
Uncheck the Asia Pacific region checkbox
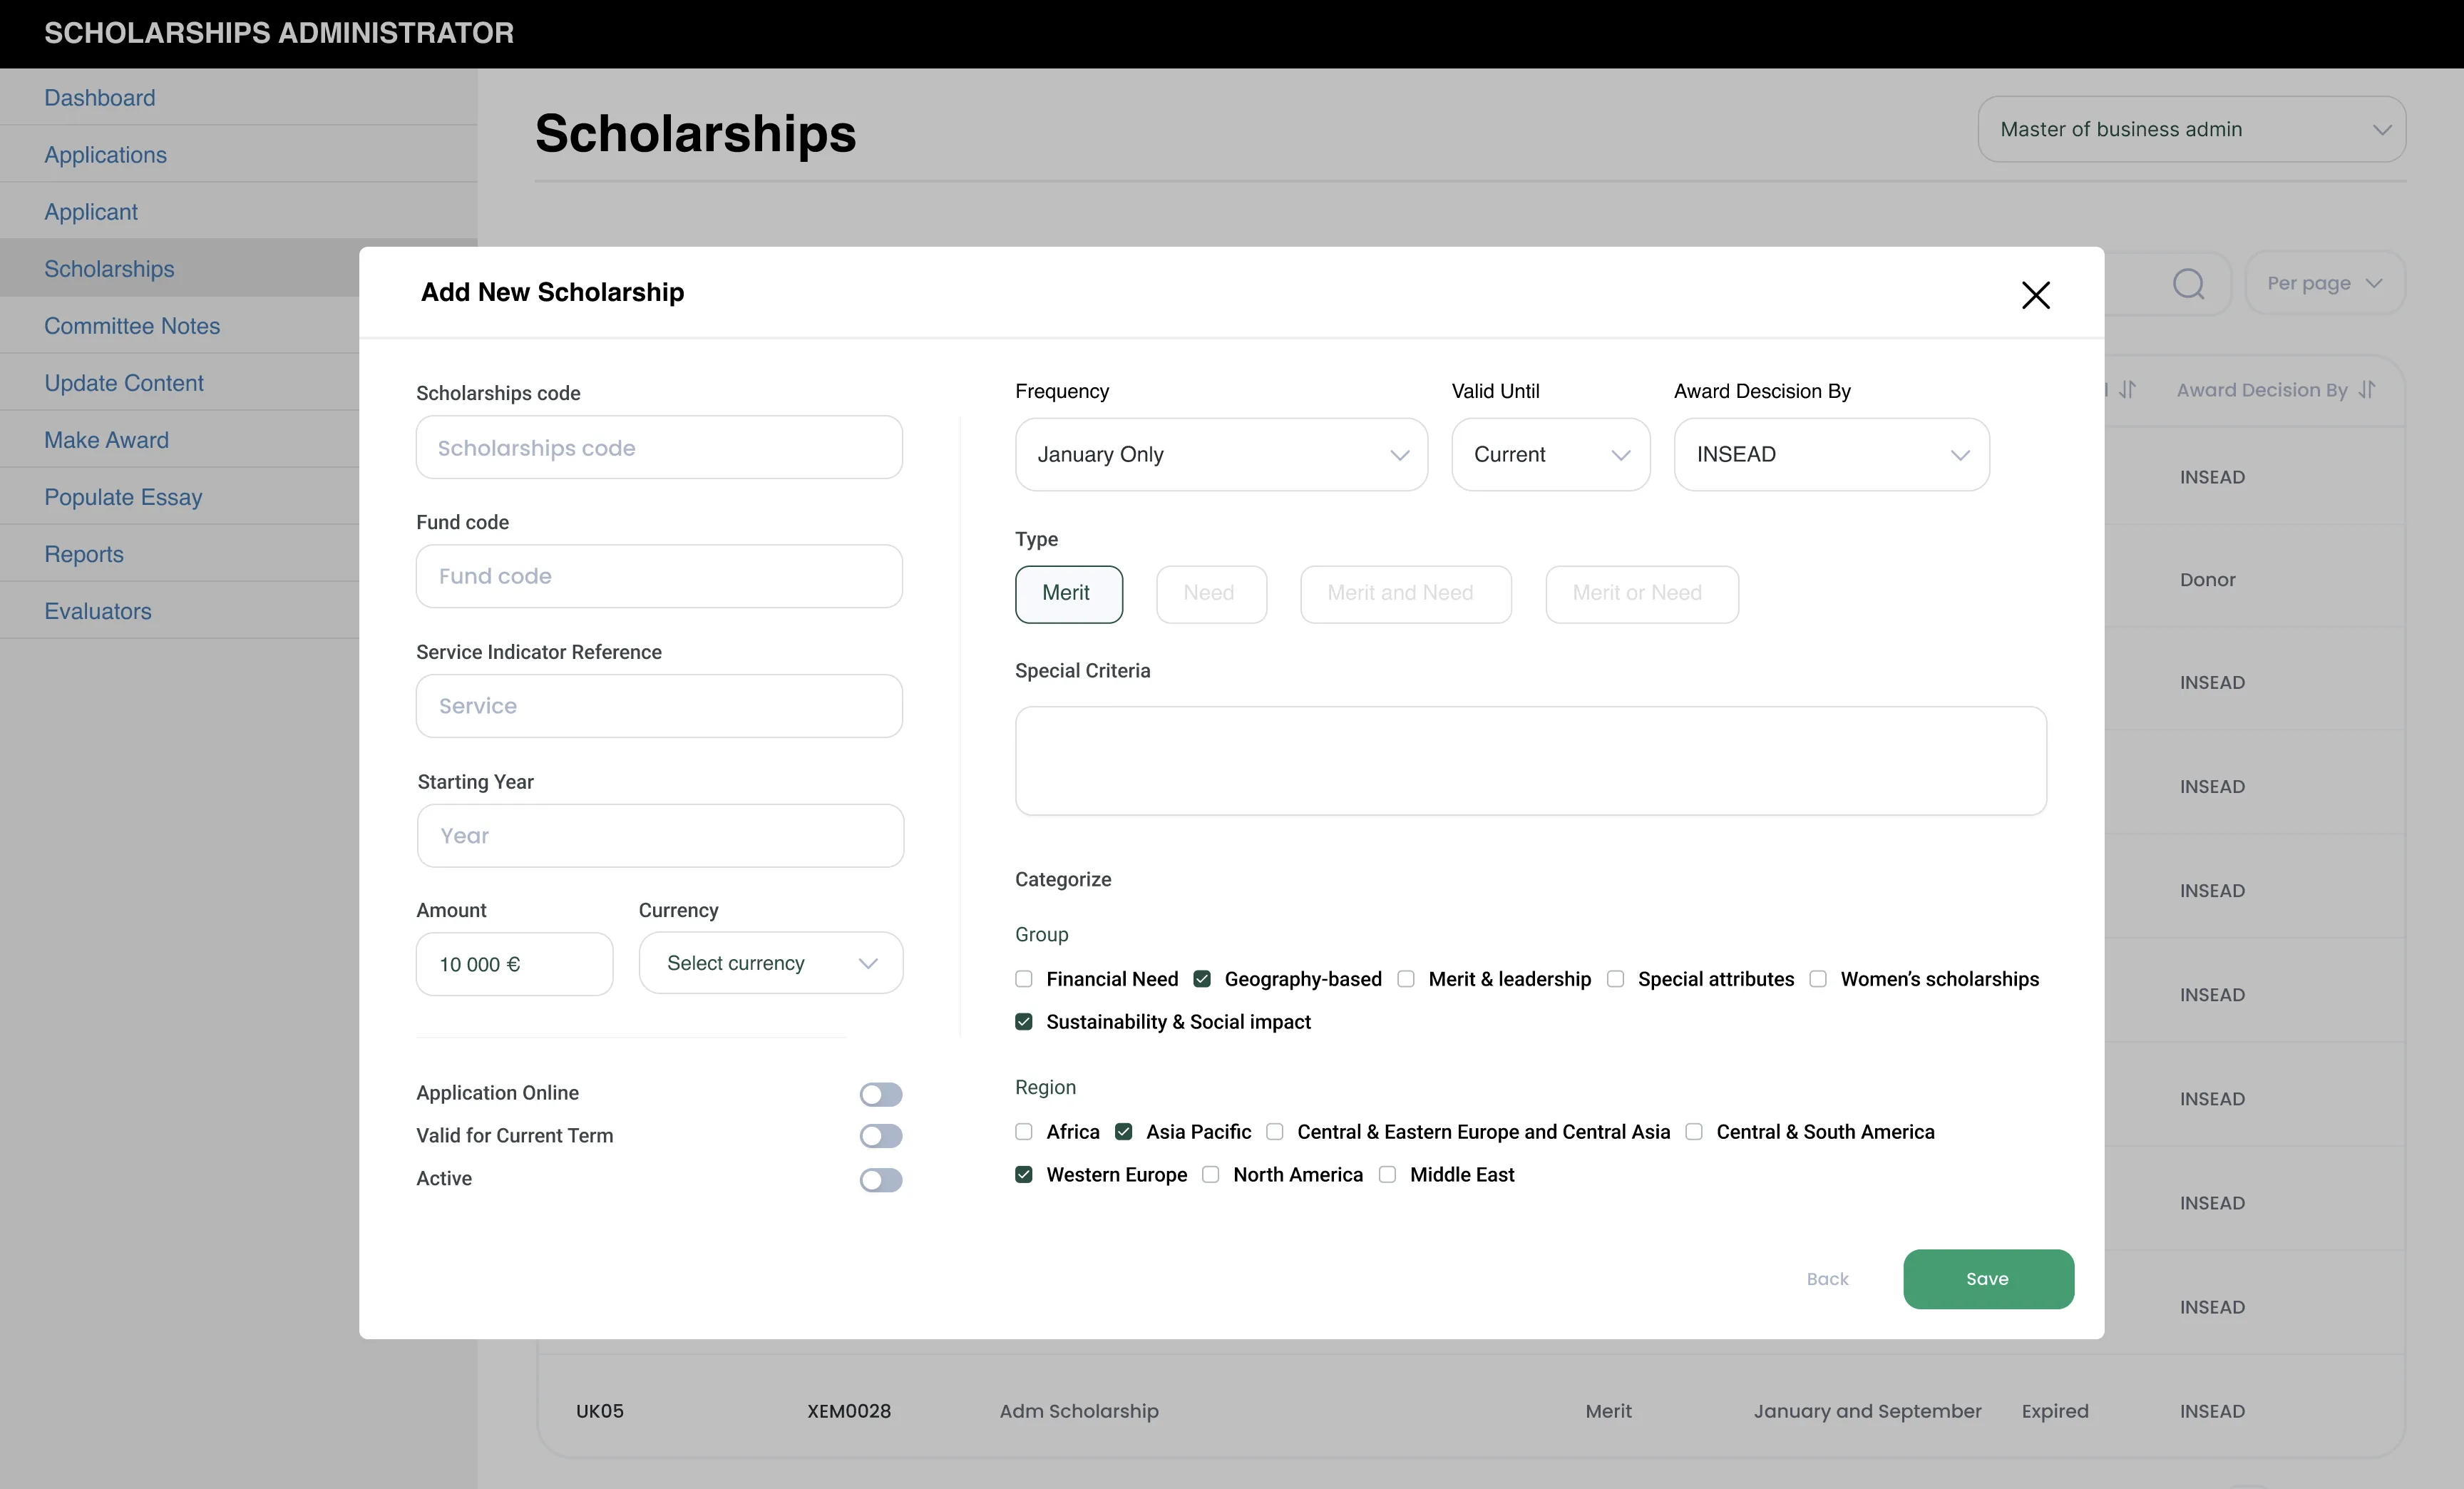(1123, 1132)
